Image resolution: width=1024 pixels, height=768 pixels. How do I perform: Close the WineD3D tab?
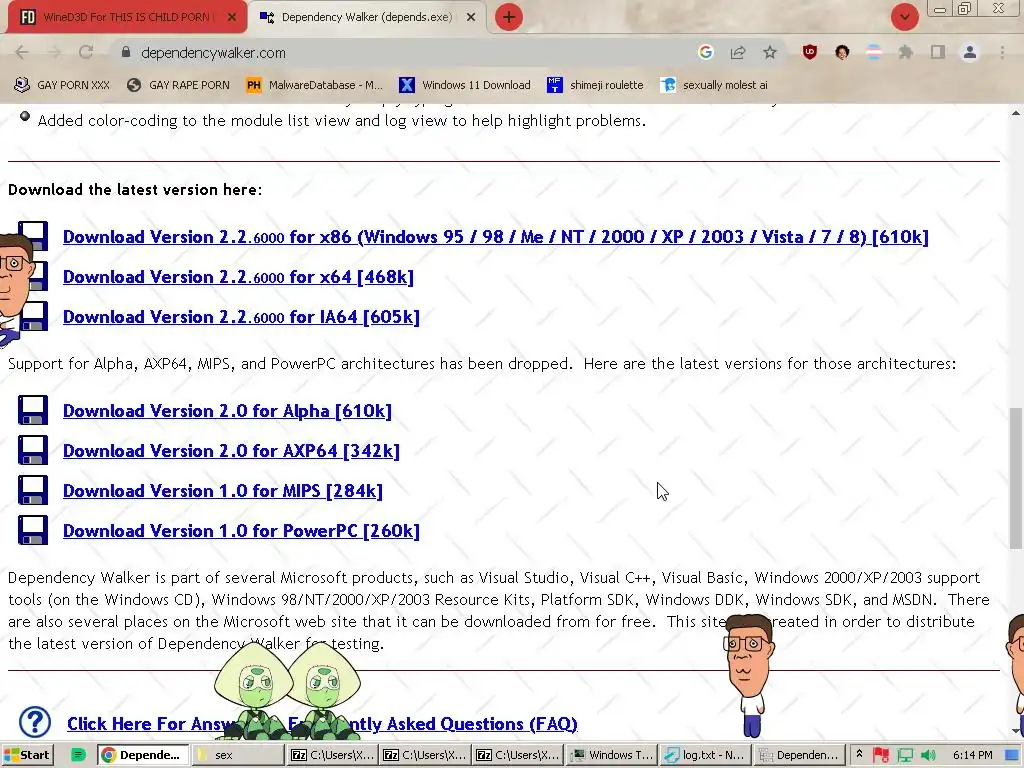pyautogui.click(x=231, y=18)
